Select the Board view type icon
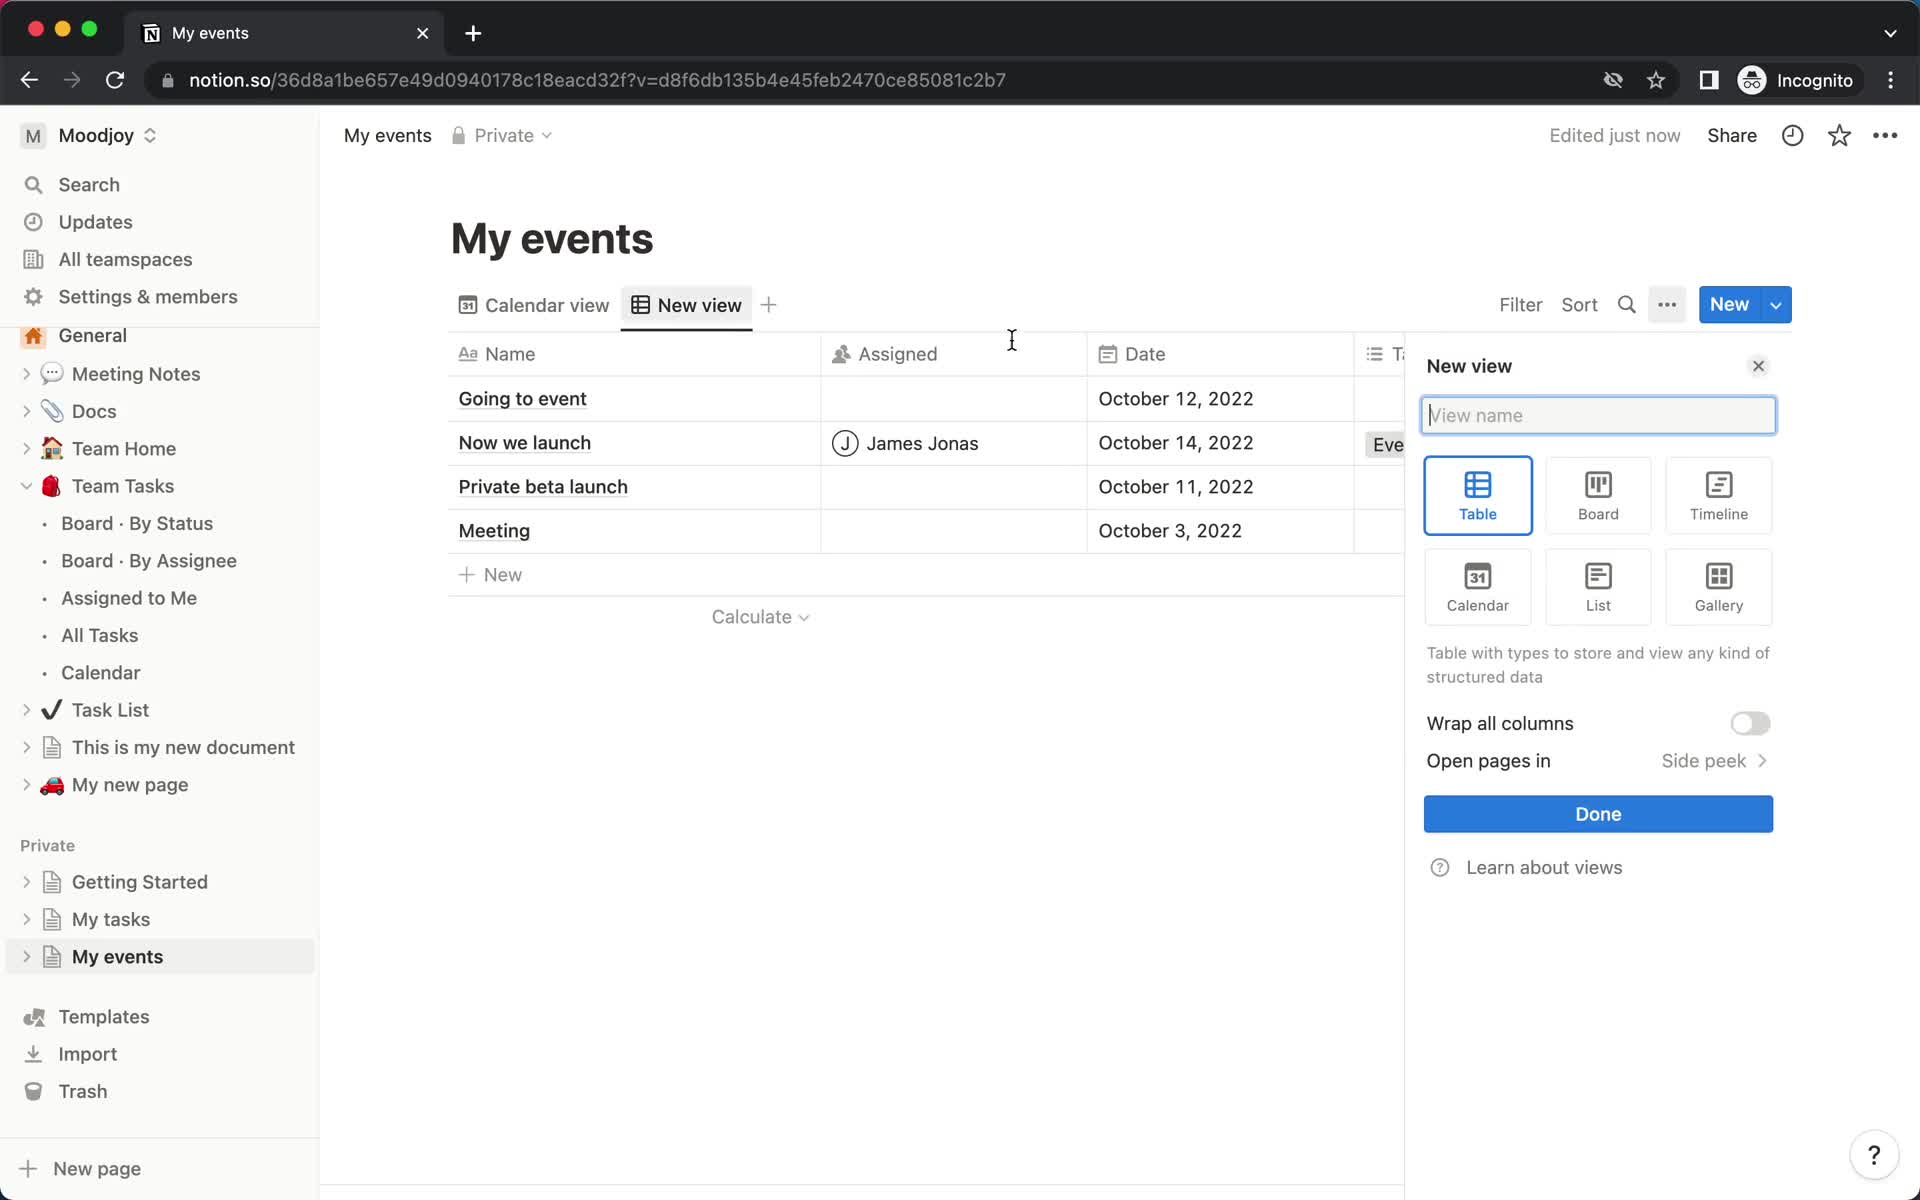Screen dimensions: 1920x1200 coord(1598,494)
